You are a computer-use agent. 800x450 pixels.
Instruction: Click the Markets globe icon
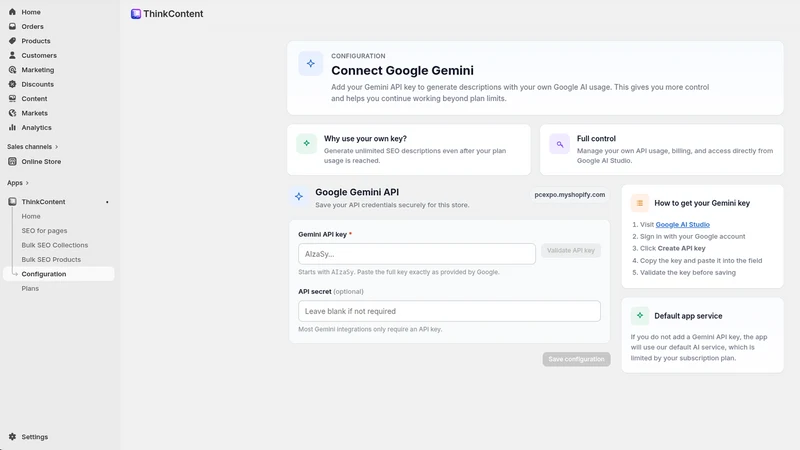tap(12, 113)
